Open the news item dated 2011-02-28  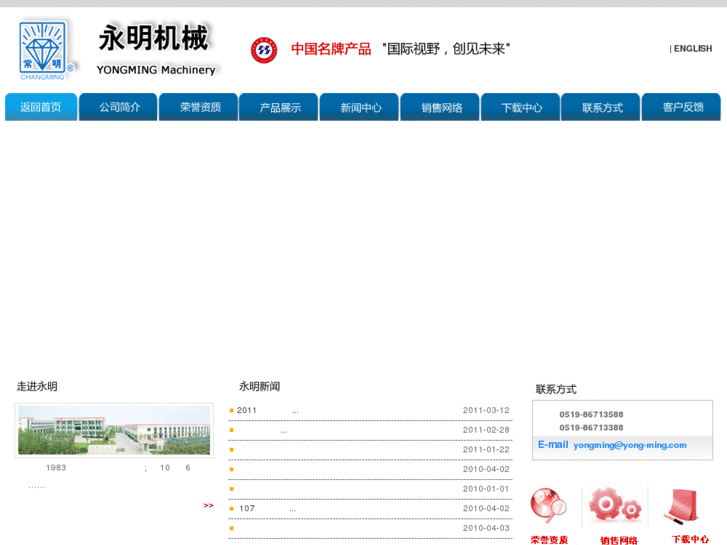click(x=370, y=430)
